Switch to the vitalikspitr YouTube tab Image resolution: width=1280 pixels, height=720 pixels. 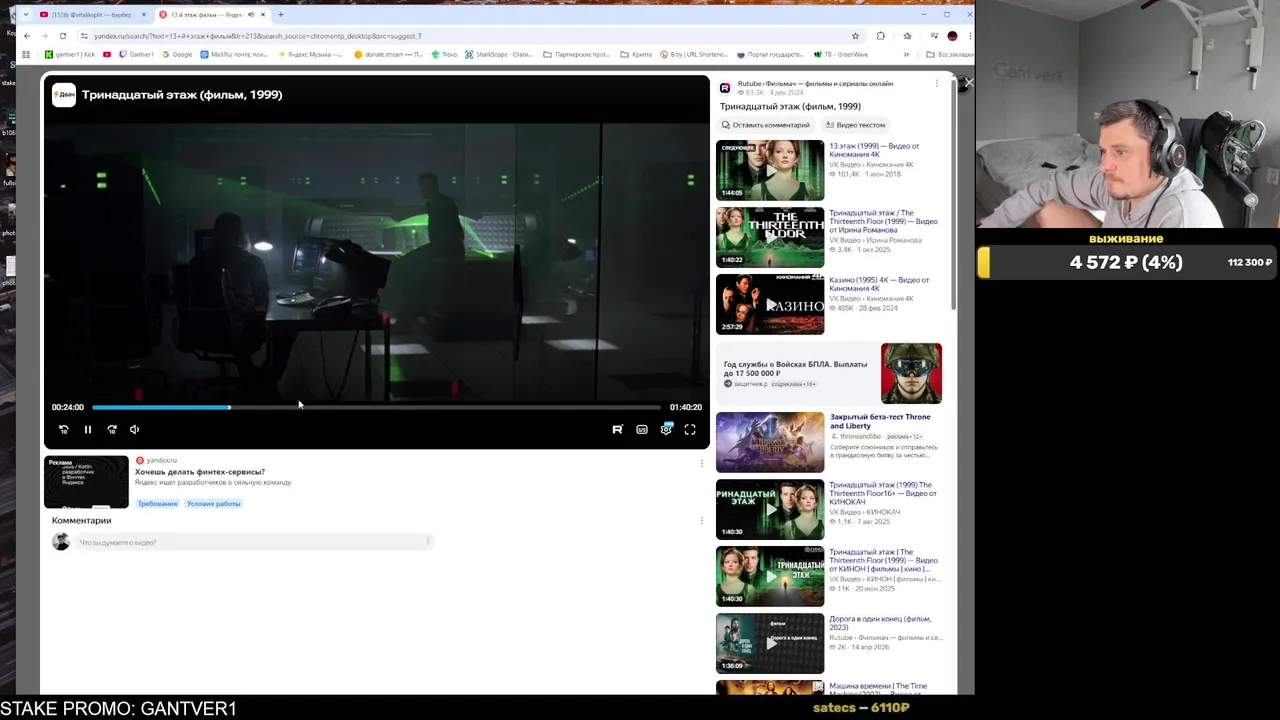tap(92, 15)
